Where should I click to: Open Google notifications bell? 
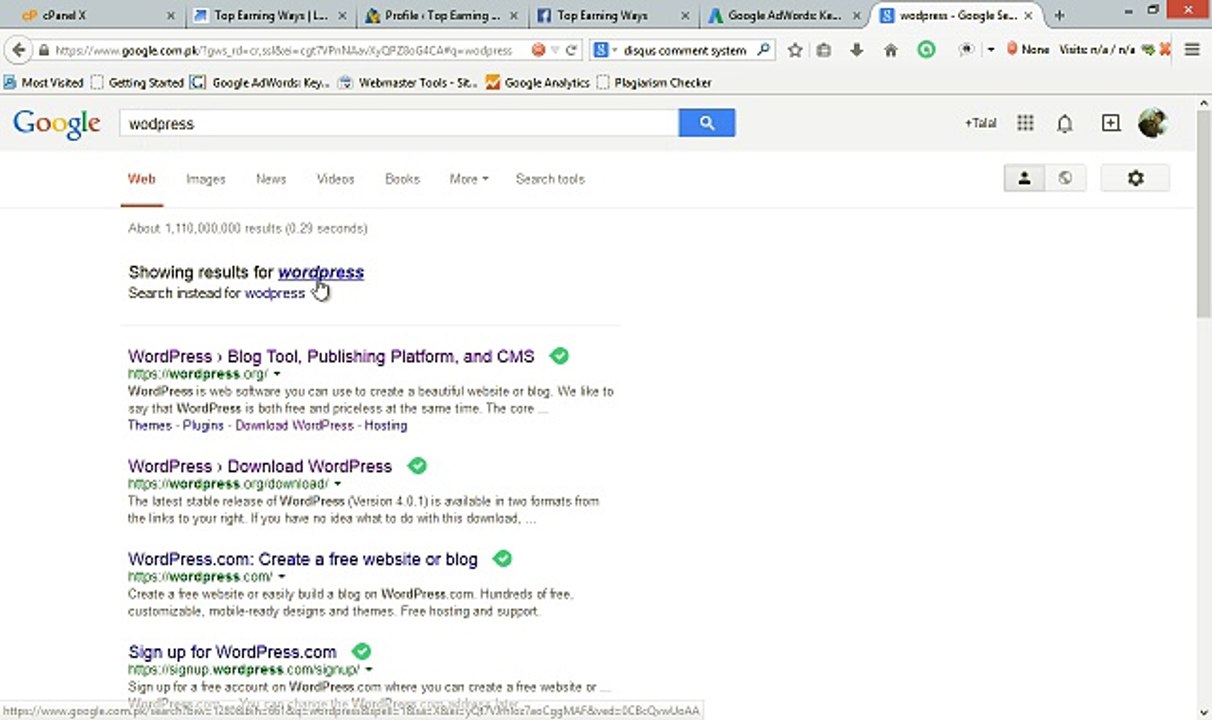[1065, 123]
